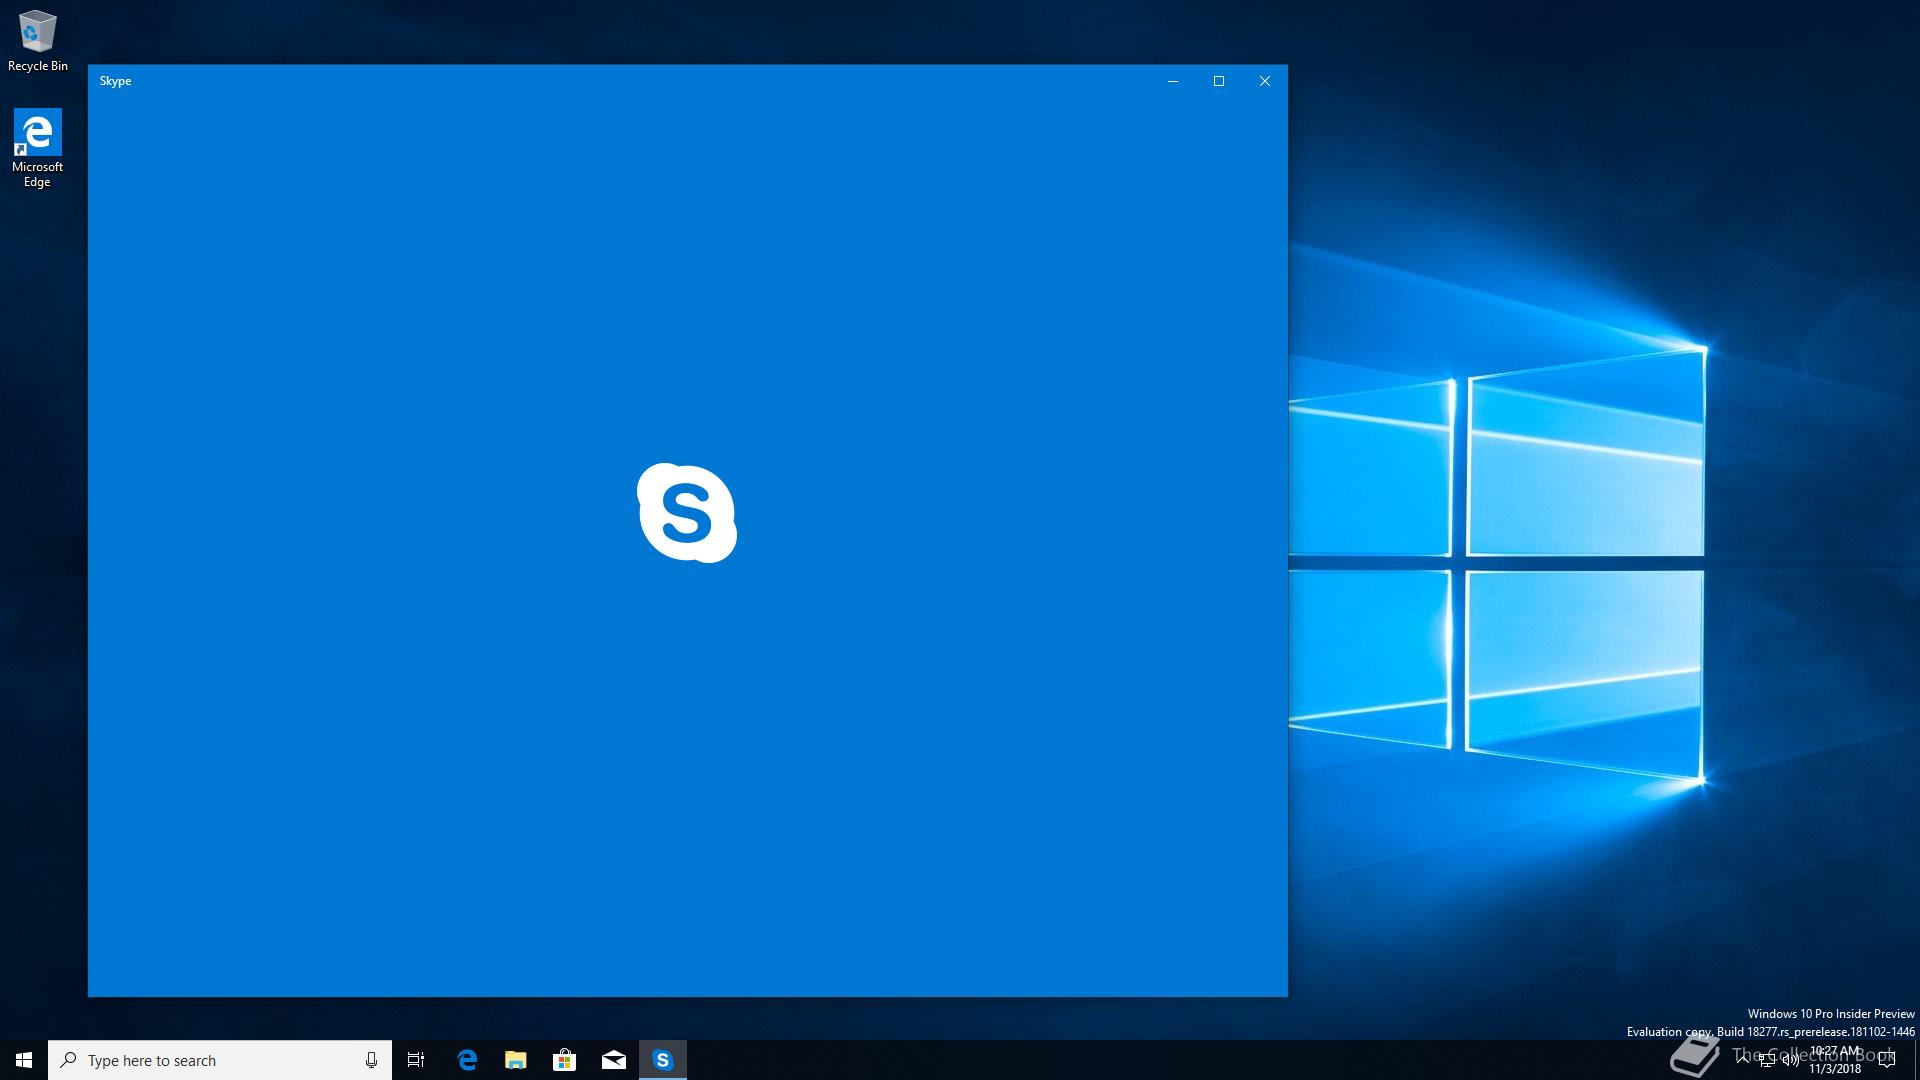Minimize the Skype window

pos(1173,81)
